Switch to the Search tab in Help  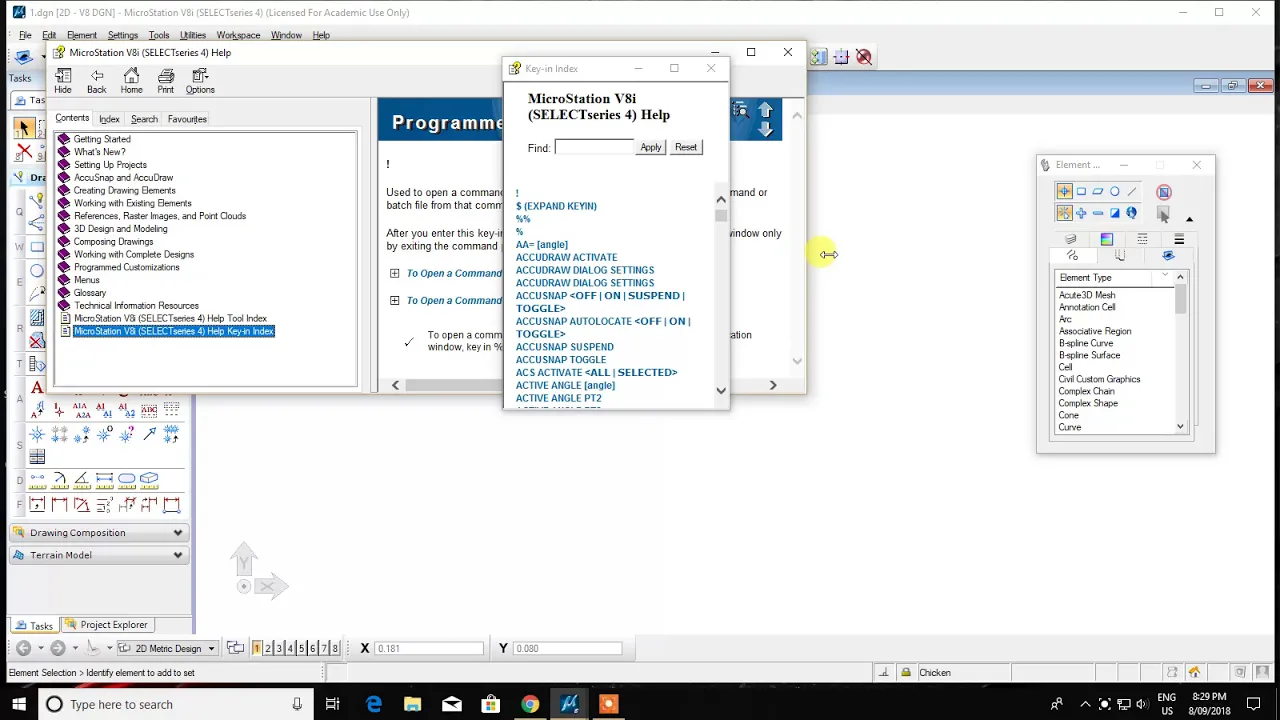click(x=144, y=119)
